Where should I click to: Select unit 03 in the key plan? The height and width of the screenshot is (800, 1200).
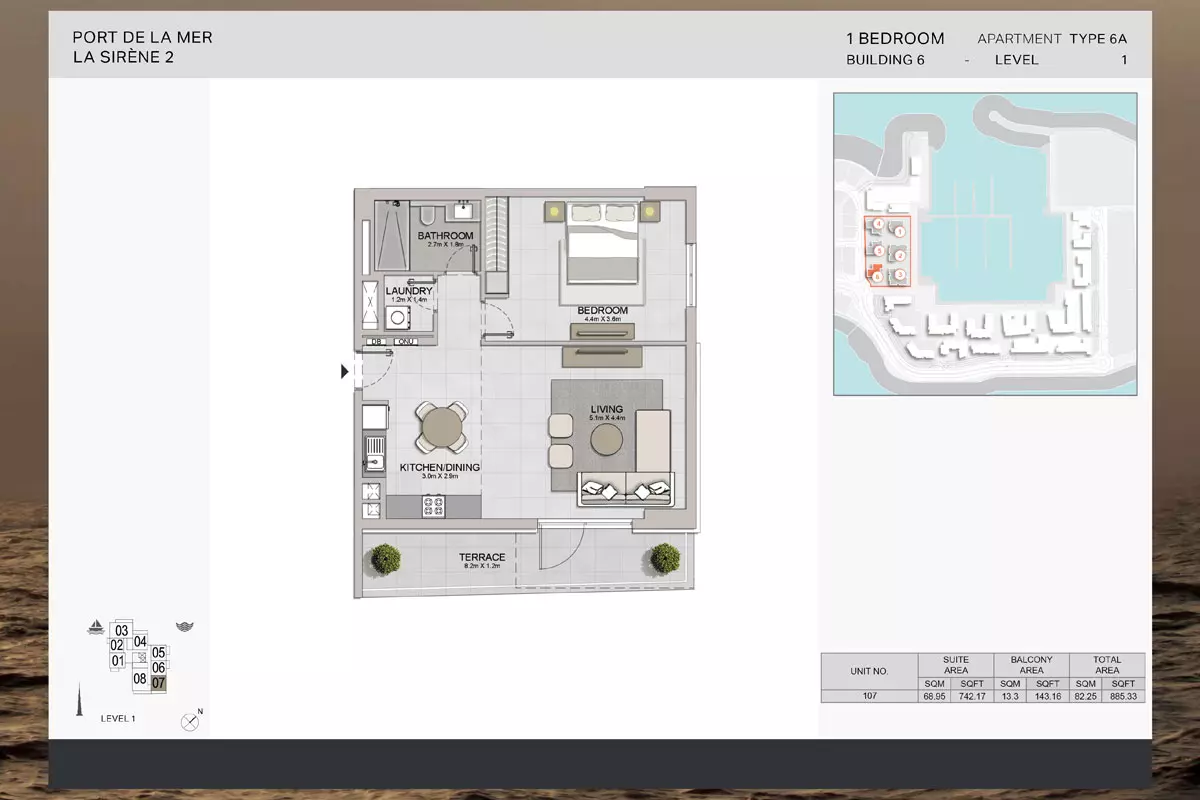(x=121, y=631)
